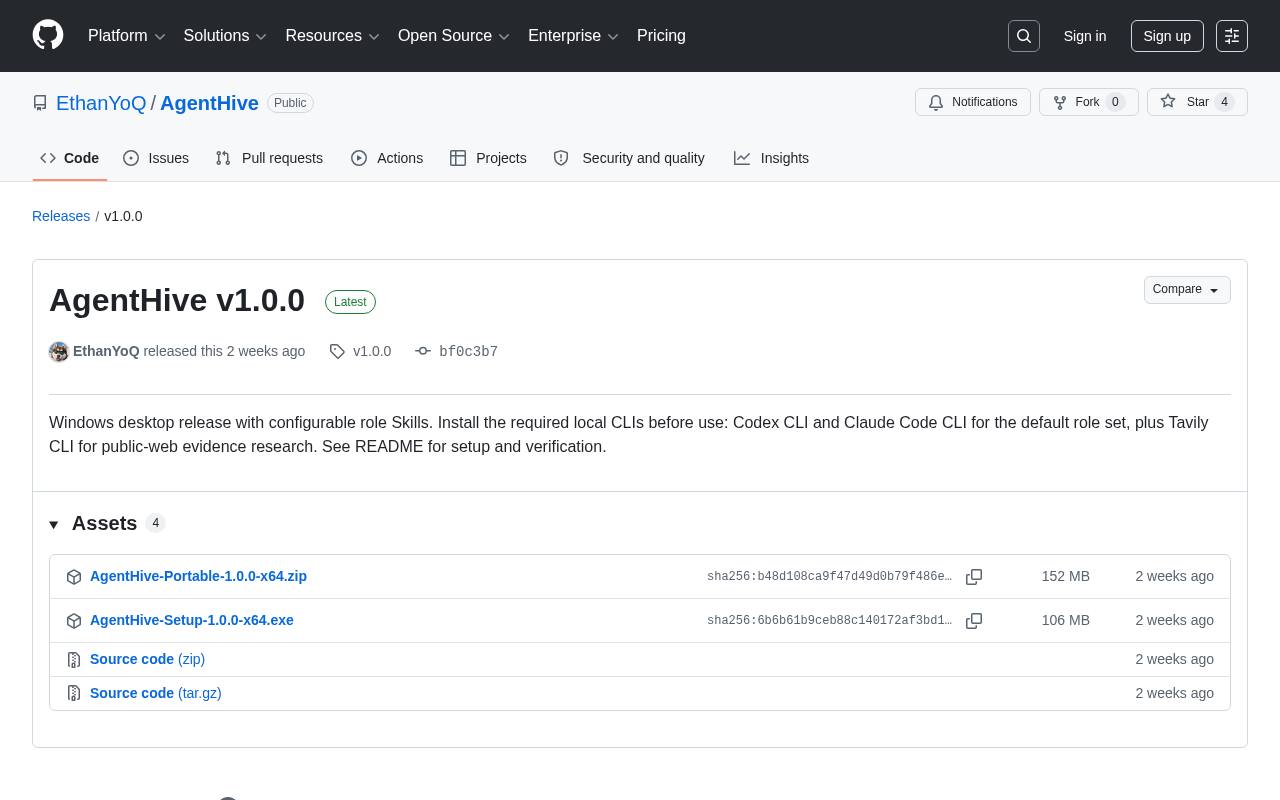Viewport: 1280px width, 800px height.
Task: Expand the Open Source menu
Action: click(454, 36)
